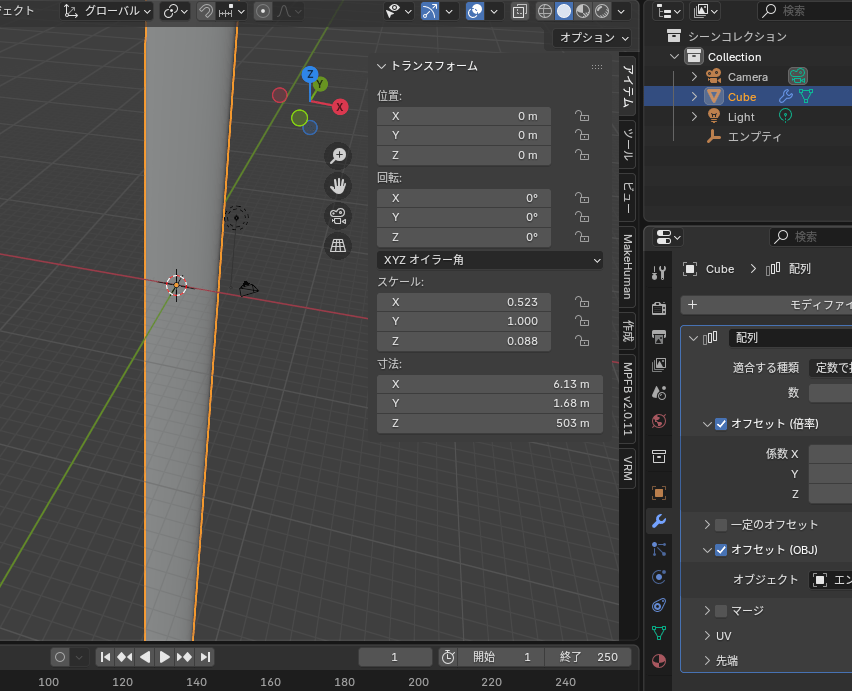Enable the マージ checkbox

(721, 611)
